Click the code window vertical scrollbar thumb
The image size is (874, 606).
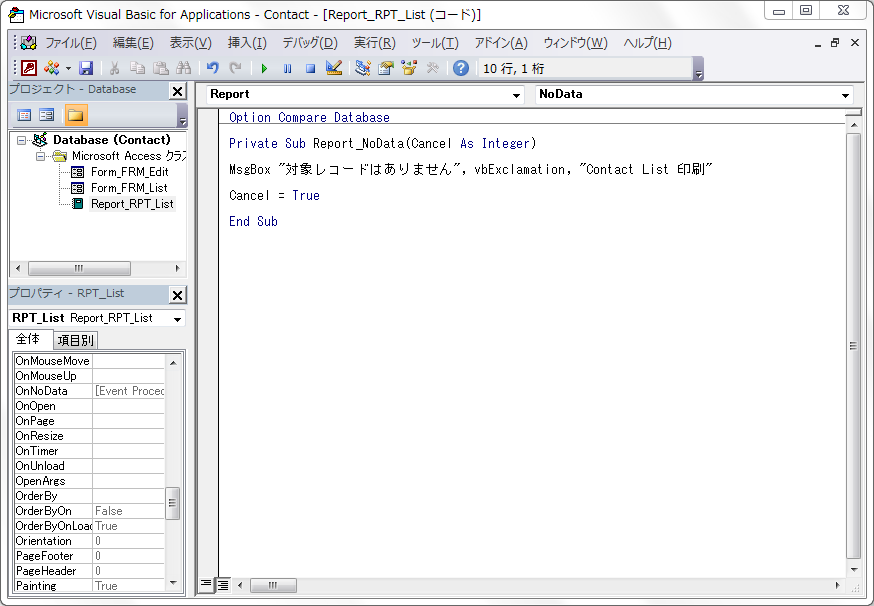(853, 346)
